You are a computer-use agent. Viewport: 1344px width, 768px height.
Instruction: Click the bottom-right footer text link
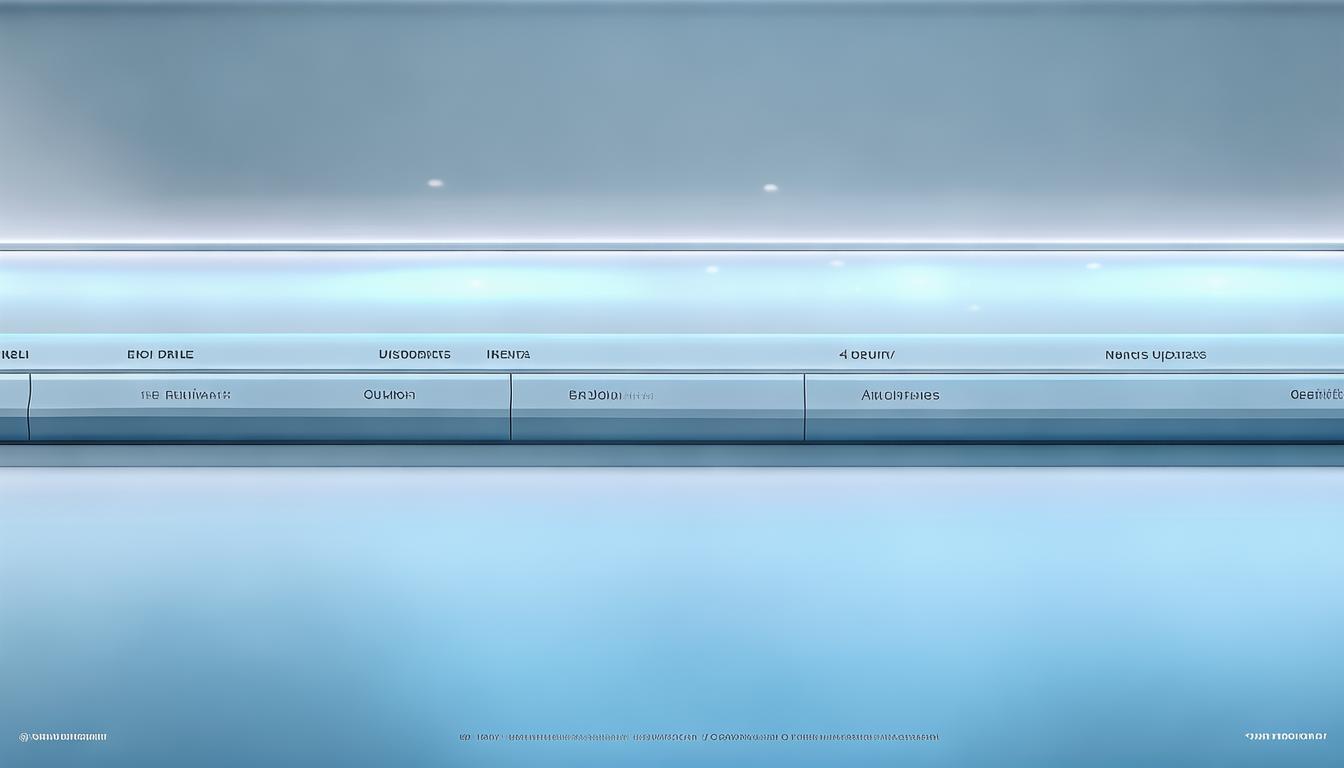(x=1285, y=737)
